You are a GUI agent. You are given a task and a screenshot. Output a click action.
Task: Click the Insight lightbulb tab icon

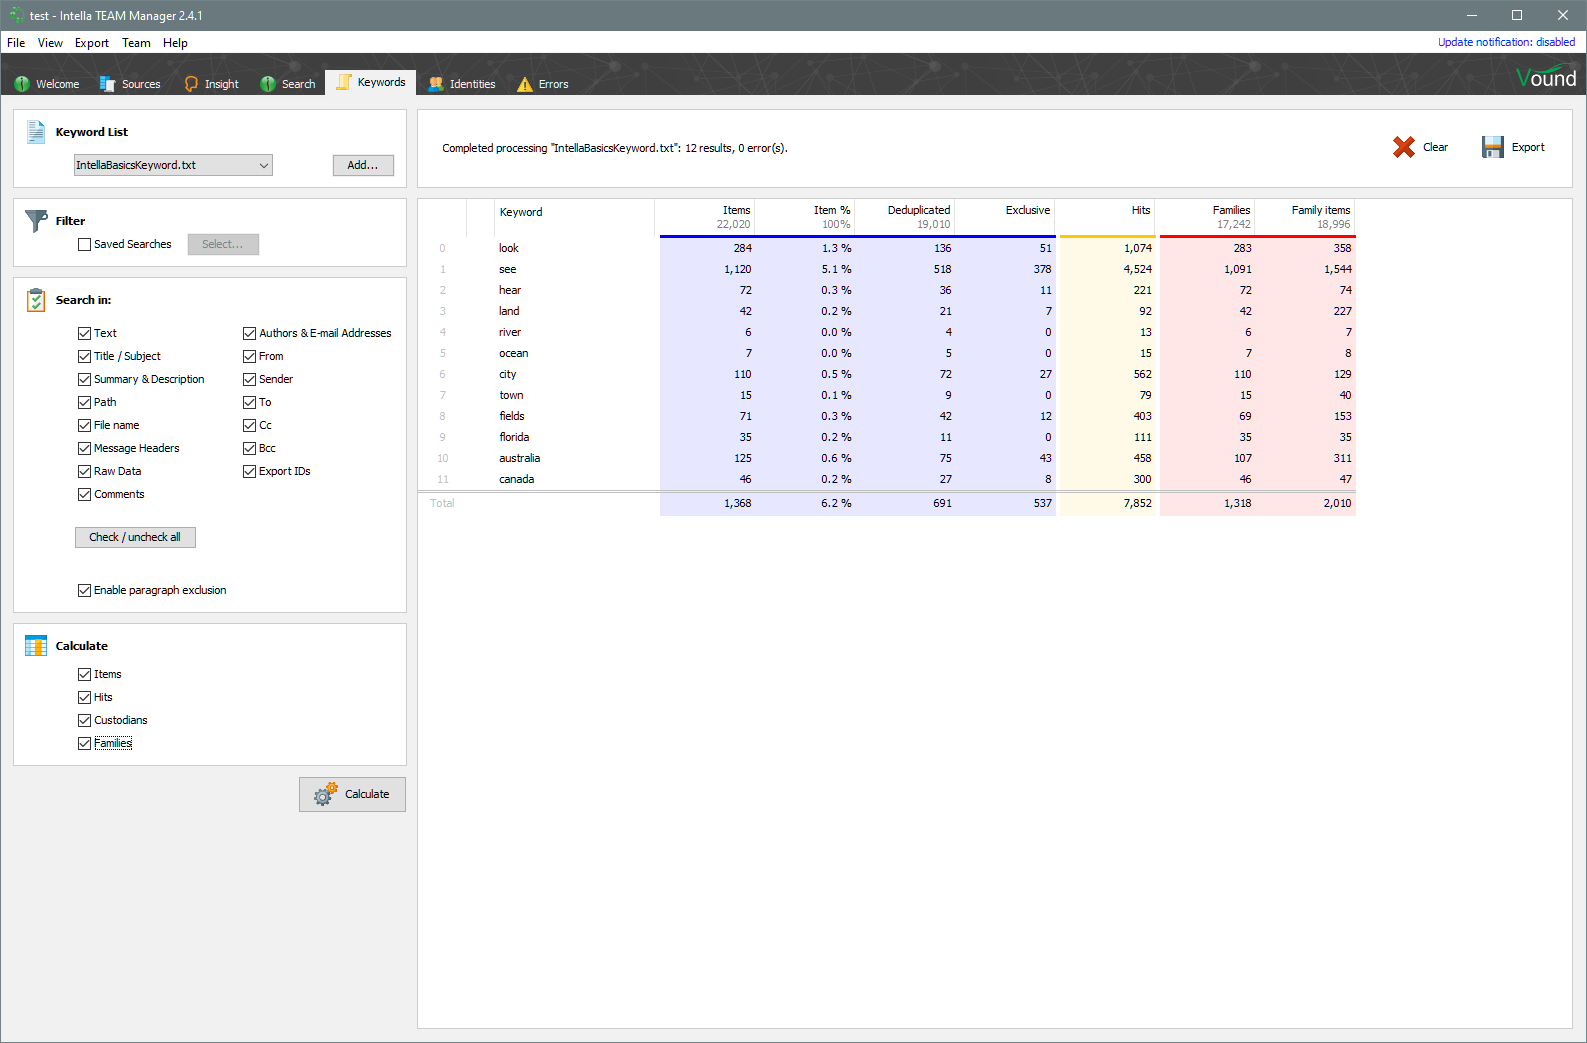(191, 84)
